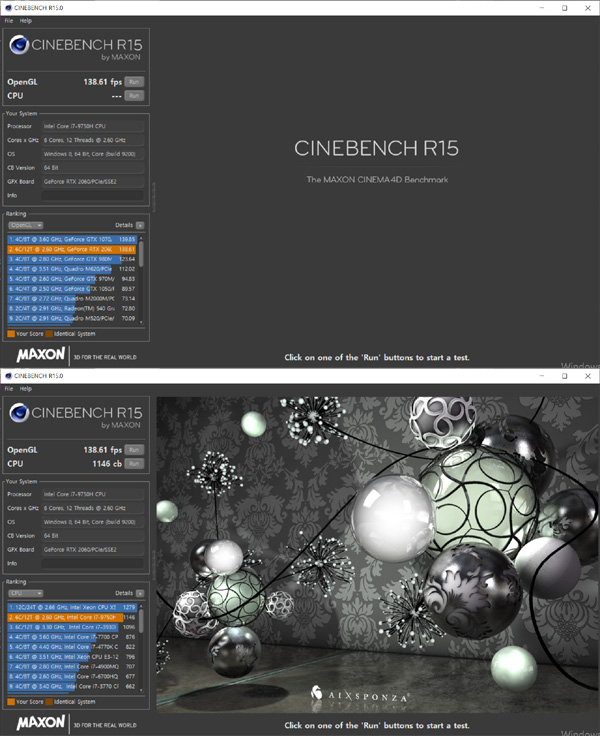Select ranking row GeForce GTX 1050 89.57
Screen dimensions: 600x736
pos(72,289)
